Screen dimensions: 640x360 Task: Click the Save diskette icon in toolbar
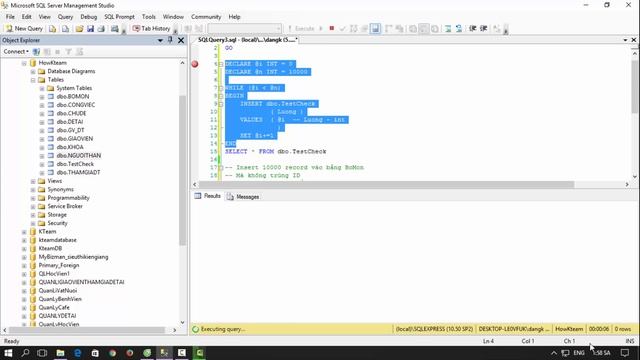(90, 29)
